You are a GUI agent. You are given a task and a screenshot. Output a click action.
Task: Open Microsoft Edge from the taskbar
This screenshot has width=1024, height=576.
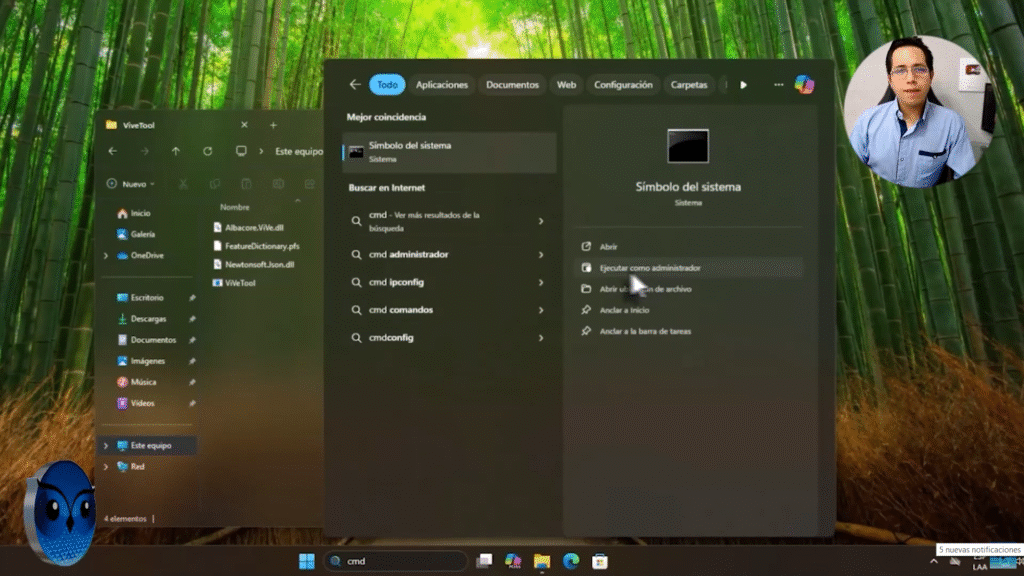[571, 561]
